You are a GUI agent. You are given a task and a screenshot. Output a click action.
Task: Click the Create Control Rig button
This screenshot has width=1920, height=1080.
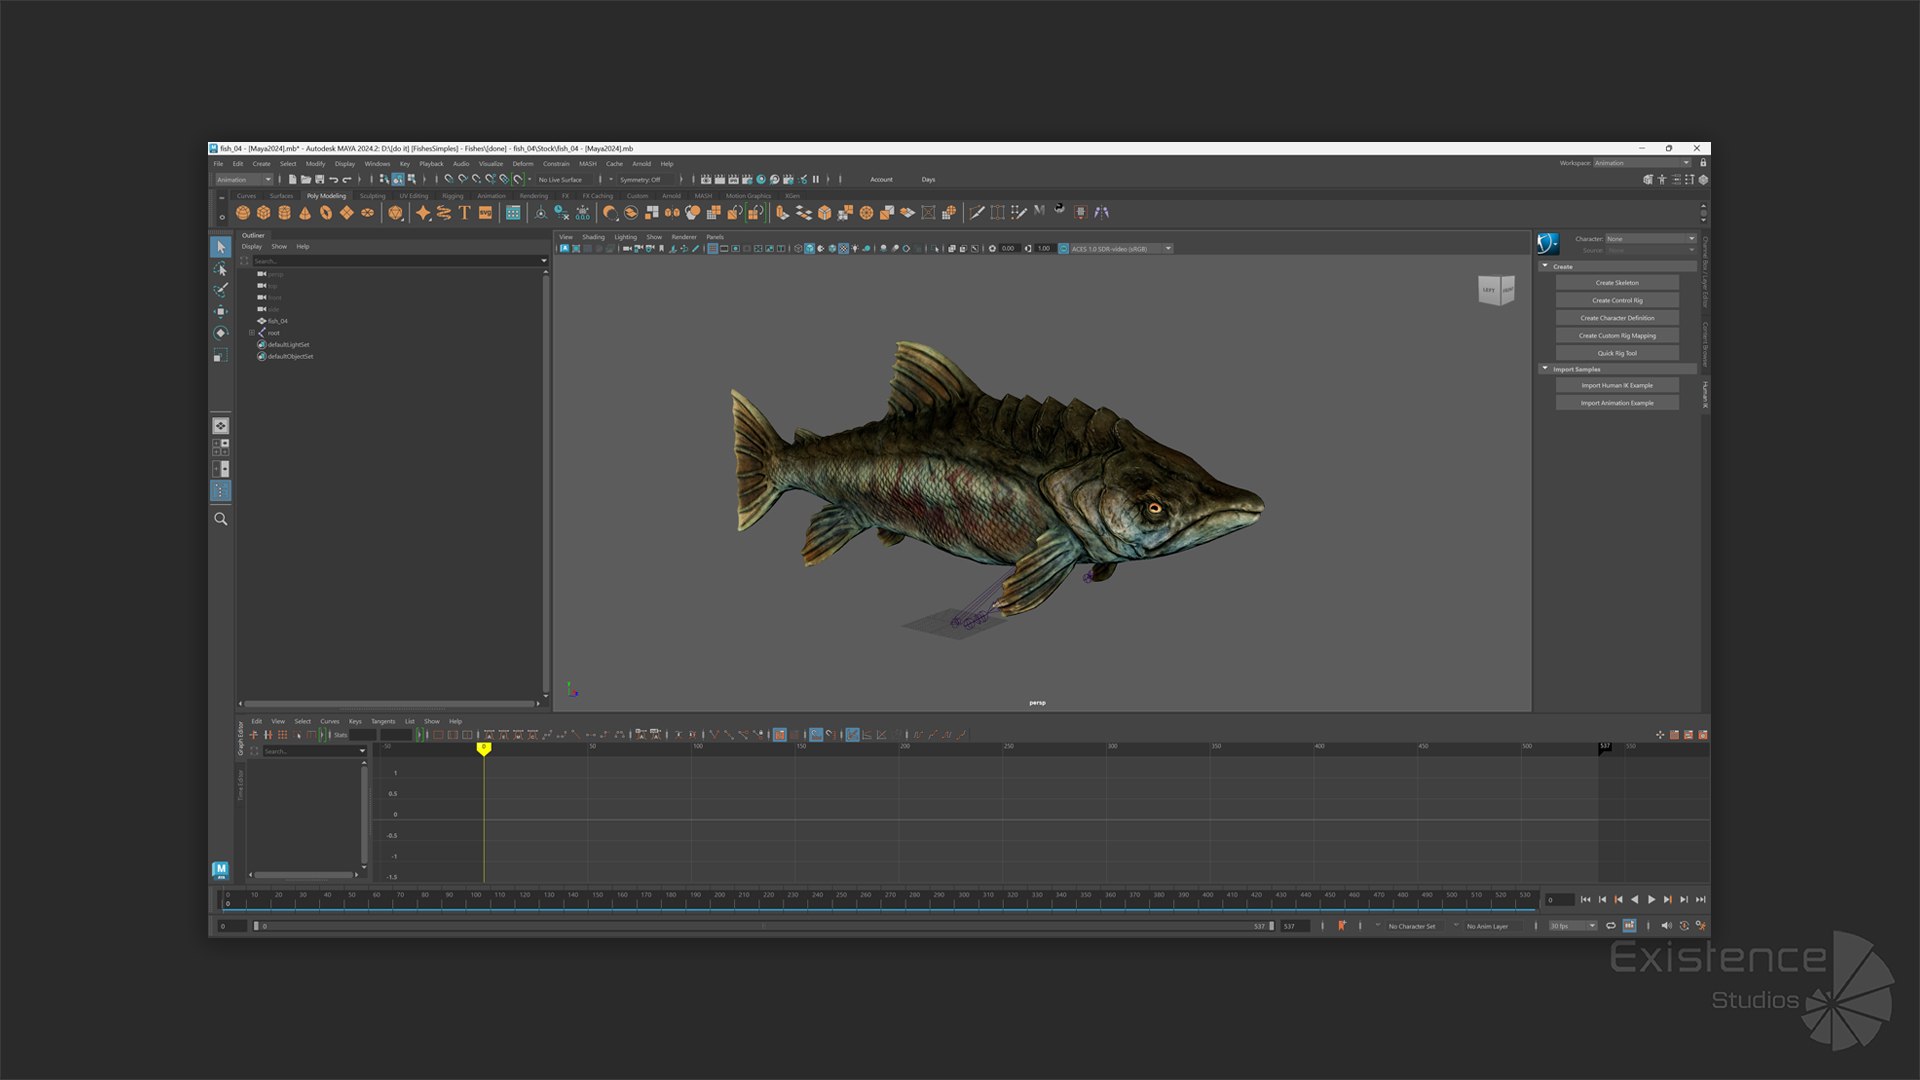pyautogui.click(x=1617, y=301)
